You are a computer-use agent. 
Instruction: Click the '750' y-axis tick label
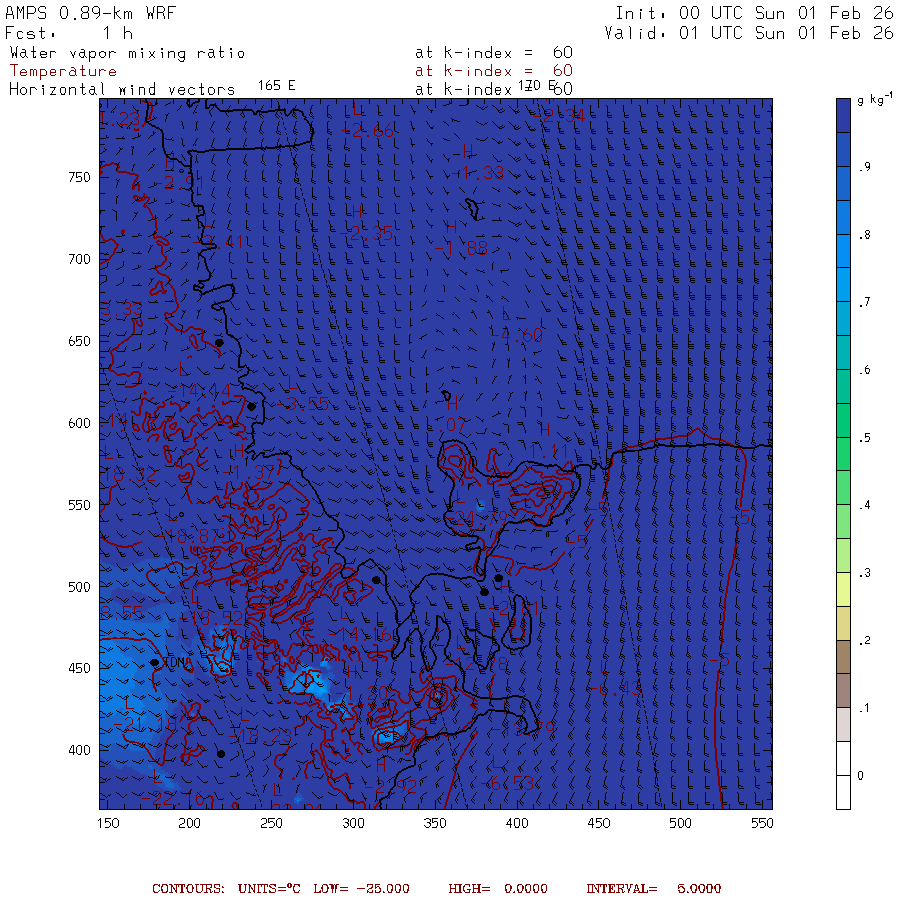coord(79,177)
